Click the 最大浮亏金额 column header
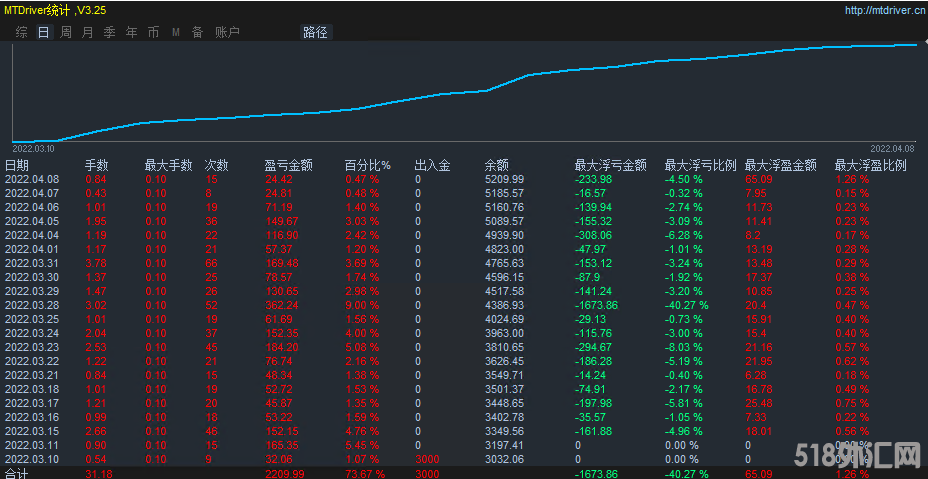The height and width of the screenshot is (479, 928). pyautogui.click(x=610, y=165)
